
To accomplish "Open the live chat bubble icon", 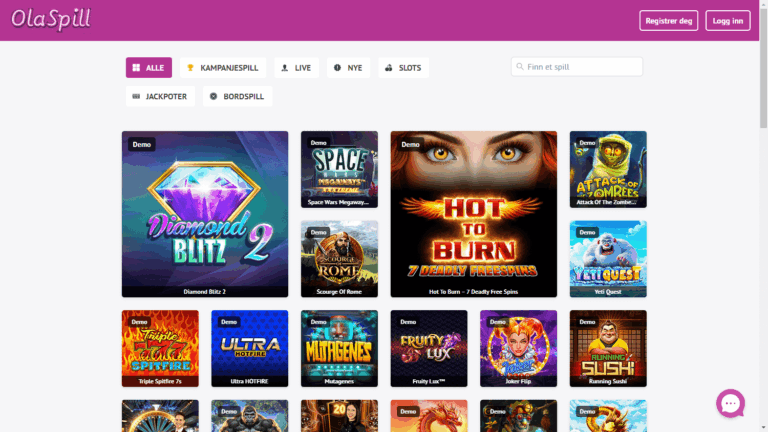I will 730,403.
